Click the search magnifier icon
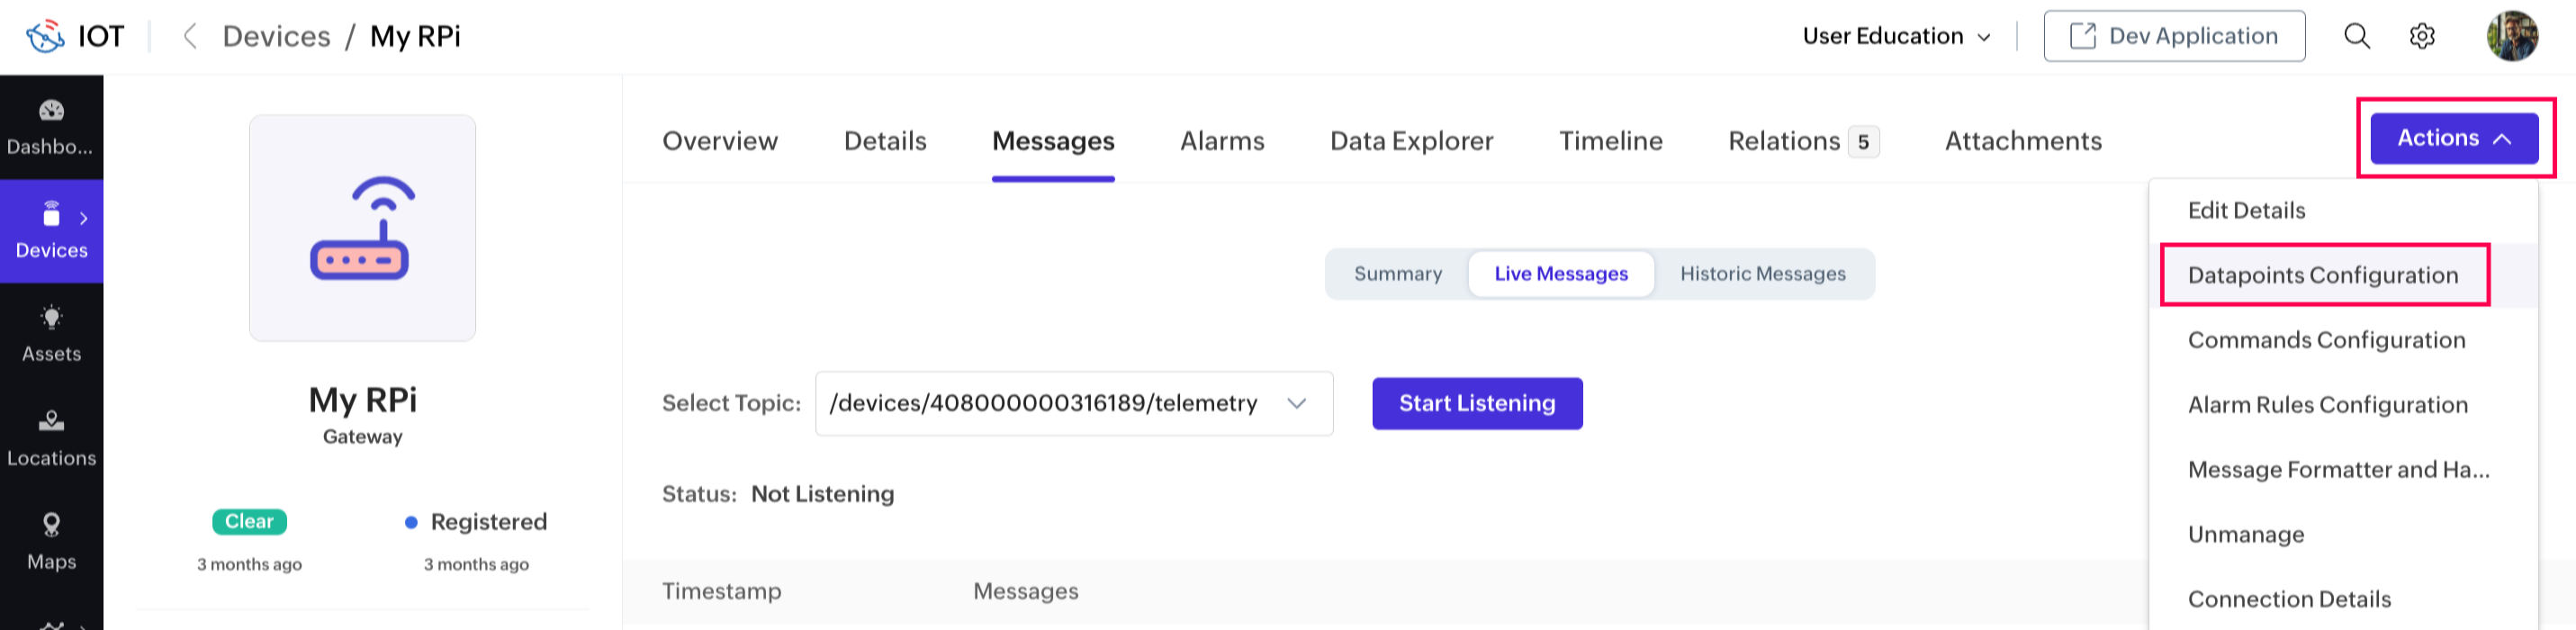This screenshot has width=2576, height=630. (x=2356, y=37)
